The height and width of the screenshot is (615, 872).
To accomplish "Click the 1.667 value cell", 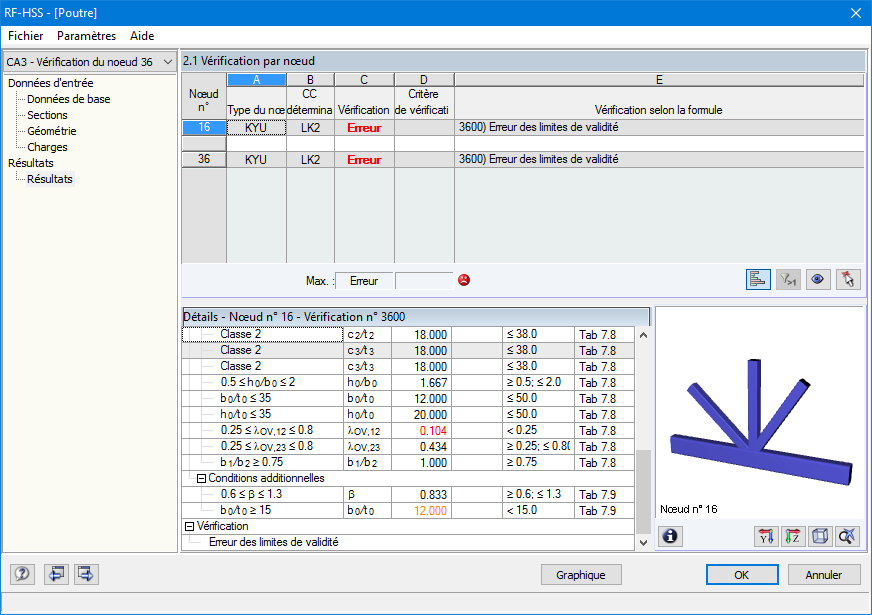I will pyautogui.click(x=422, y=383).
